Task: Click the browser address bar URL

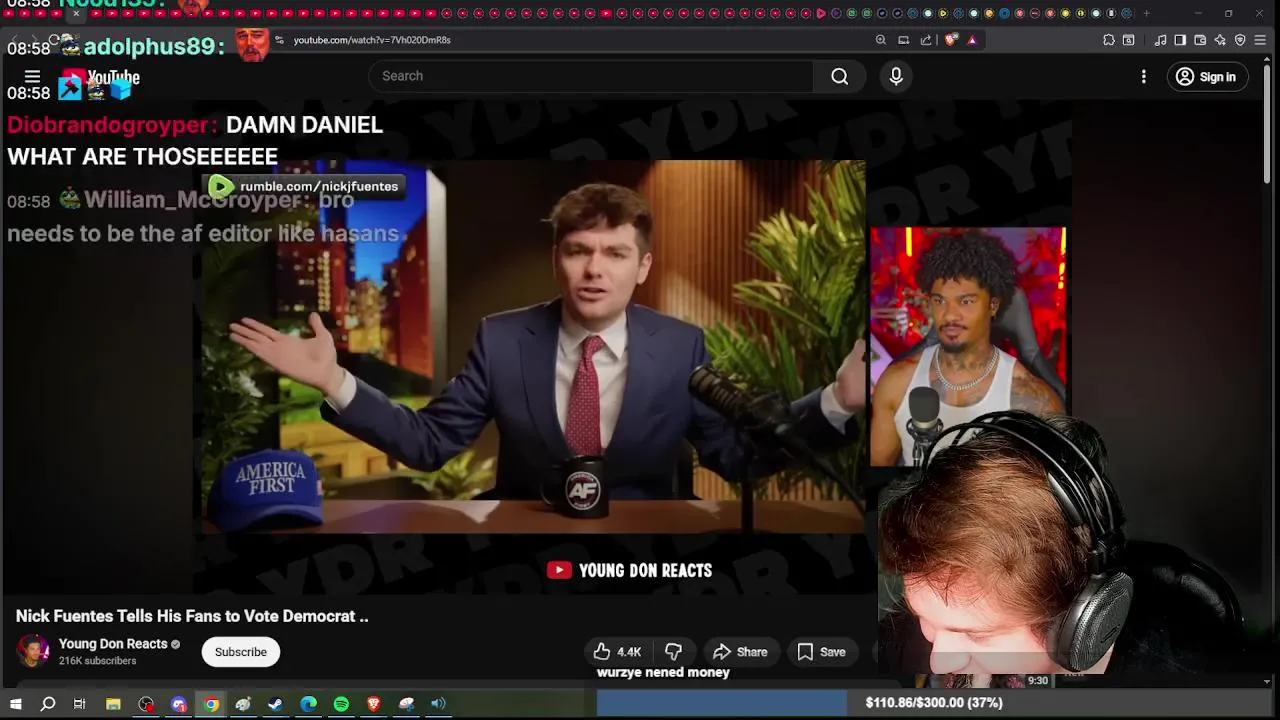Action: pyautogui.click(x=372, y=40)
